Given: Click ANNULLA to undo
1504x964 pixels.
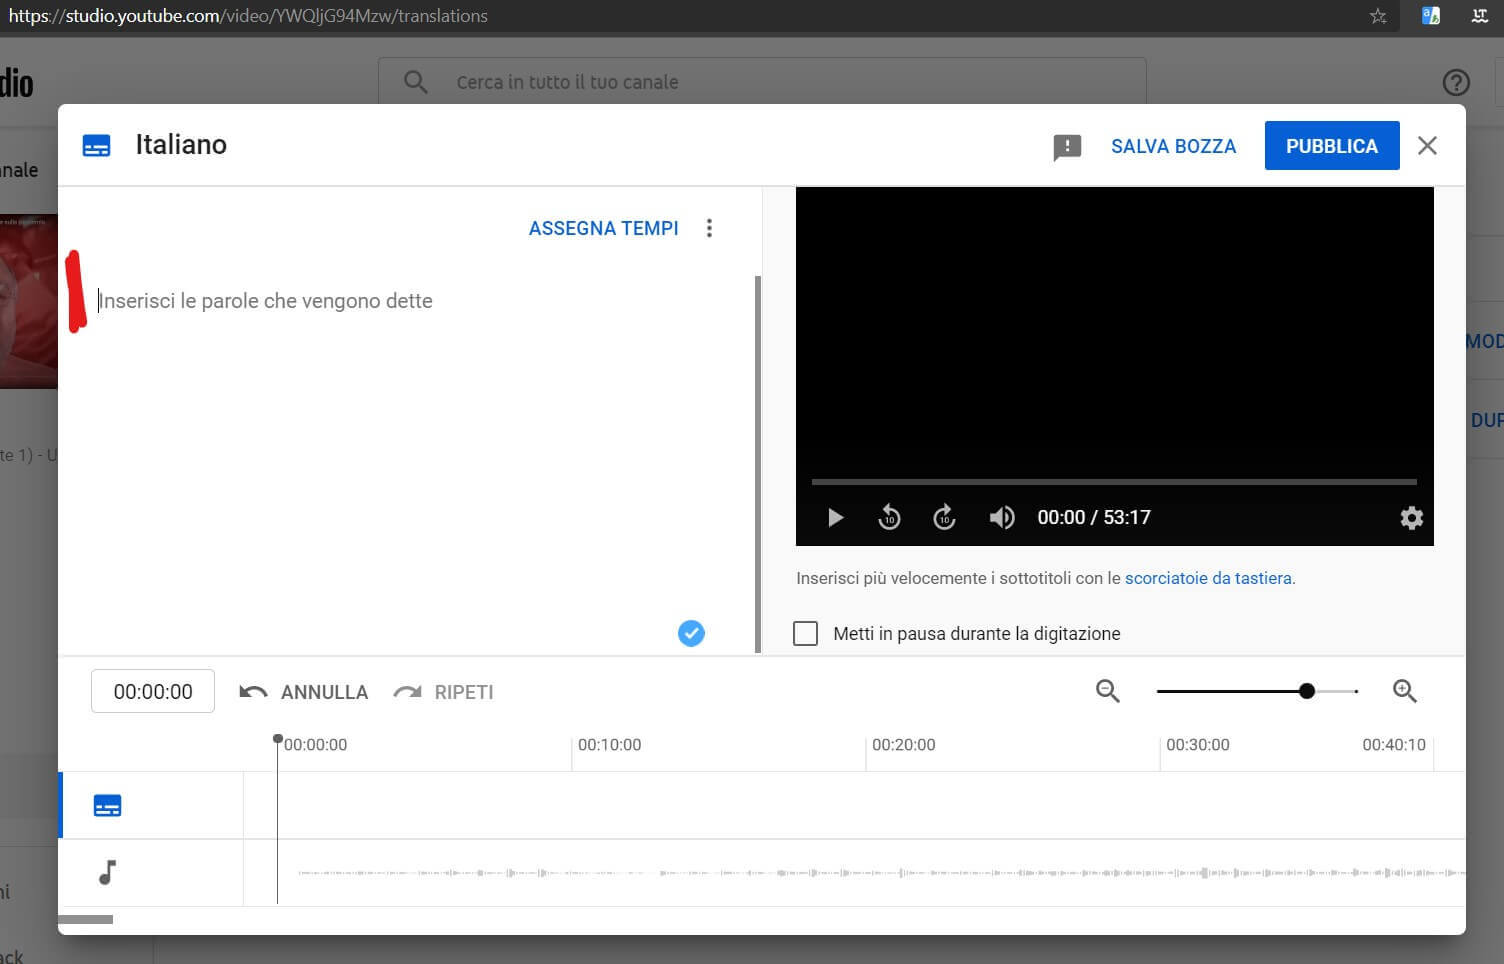Looking at the screenshot, I should (x=304, y=692).
